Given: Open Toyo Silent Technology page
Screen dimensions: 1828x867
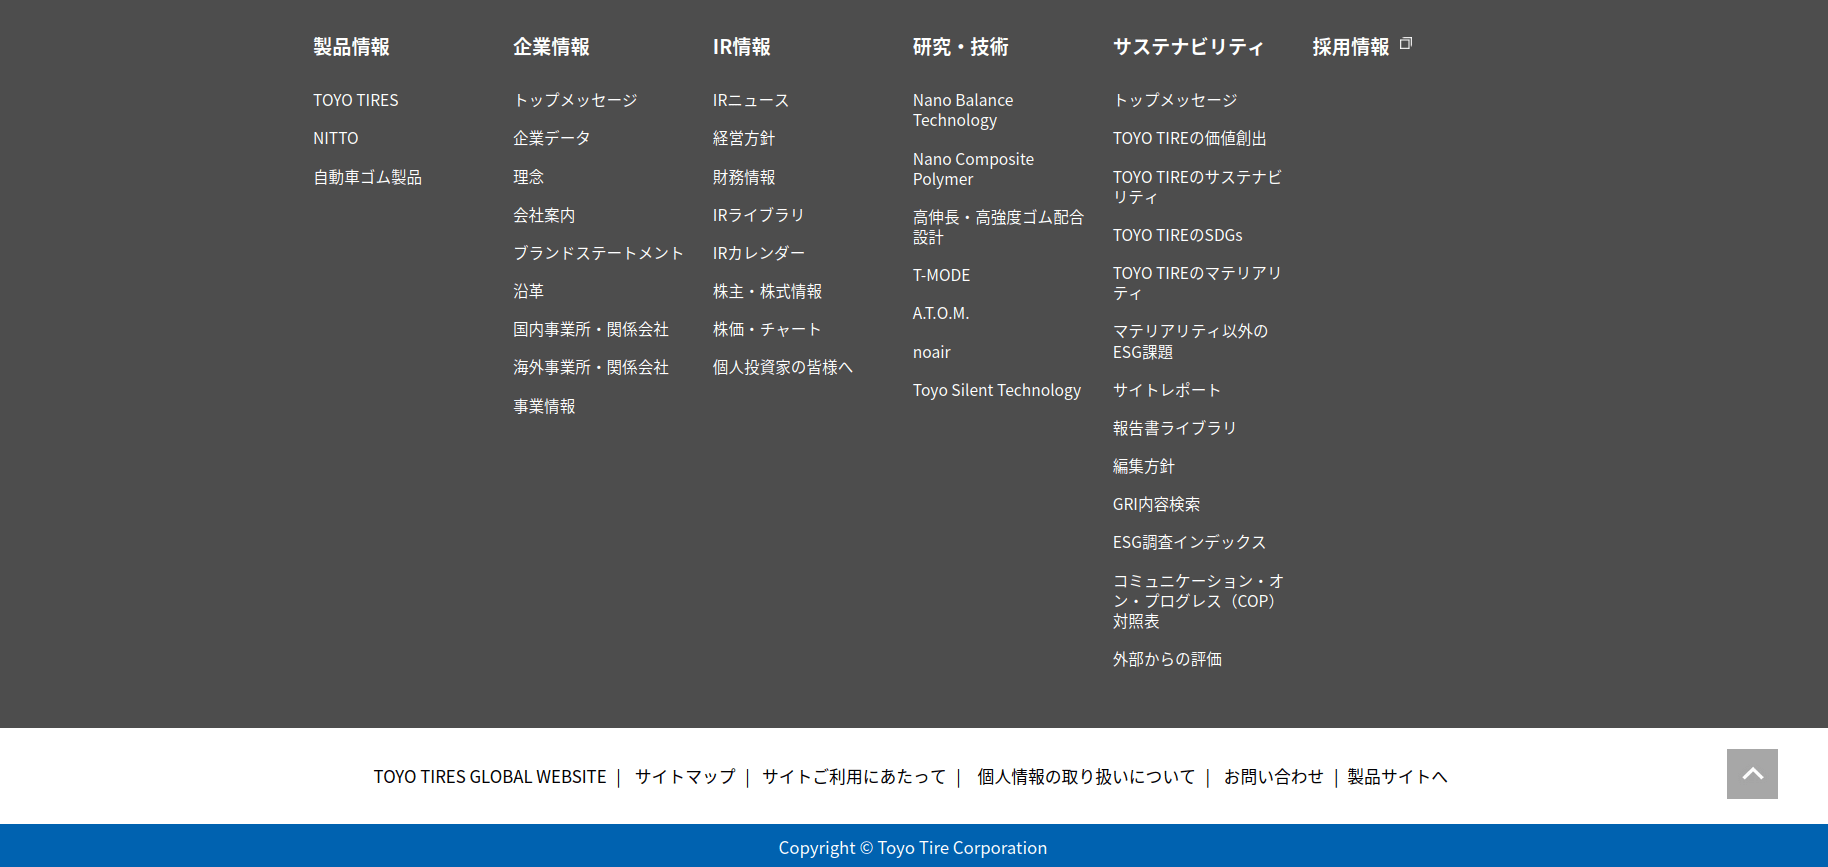Looking at the screenshot, I should [996, 390].
